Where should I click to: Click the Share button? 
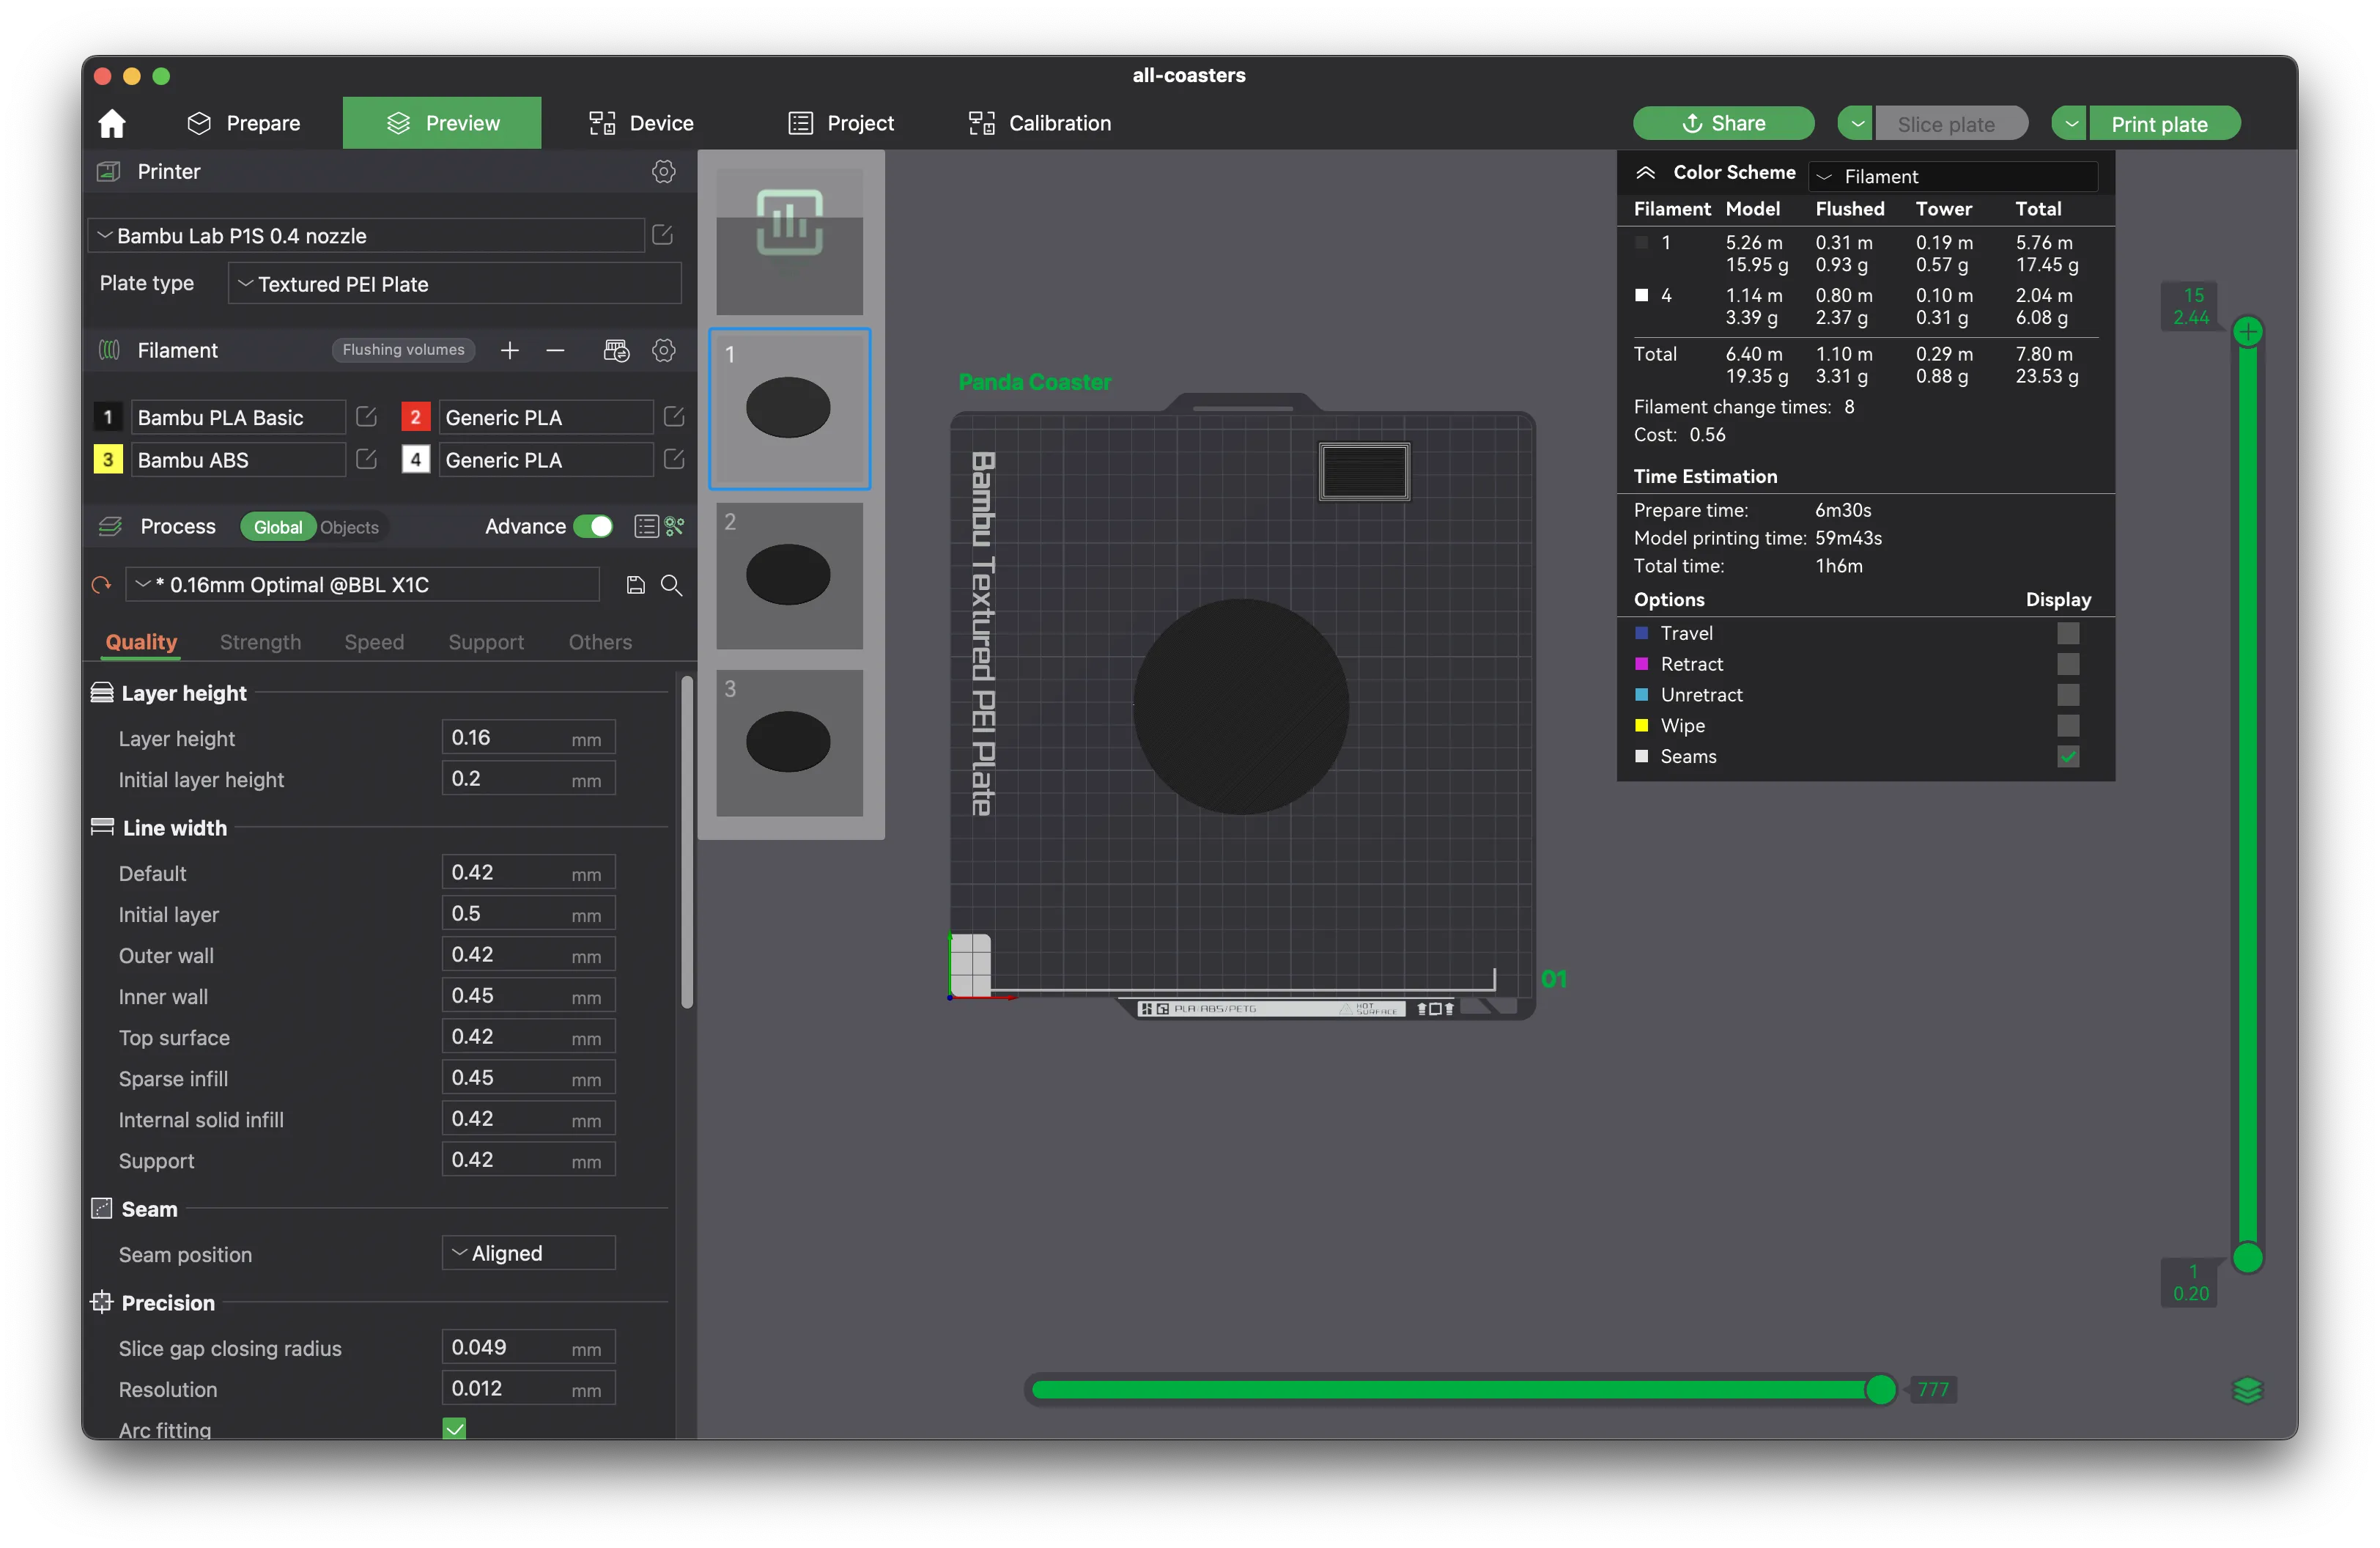1724,124
